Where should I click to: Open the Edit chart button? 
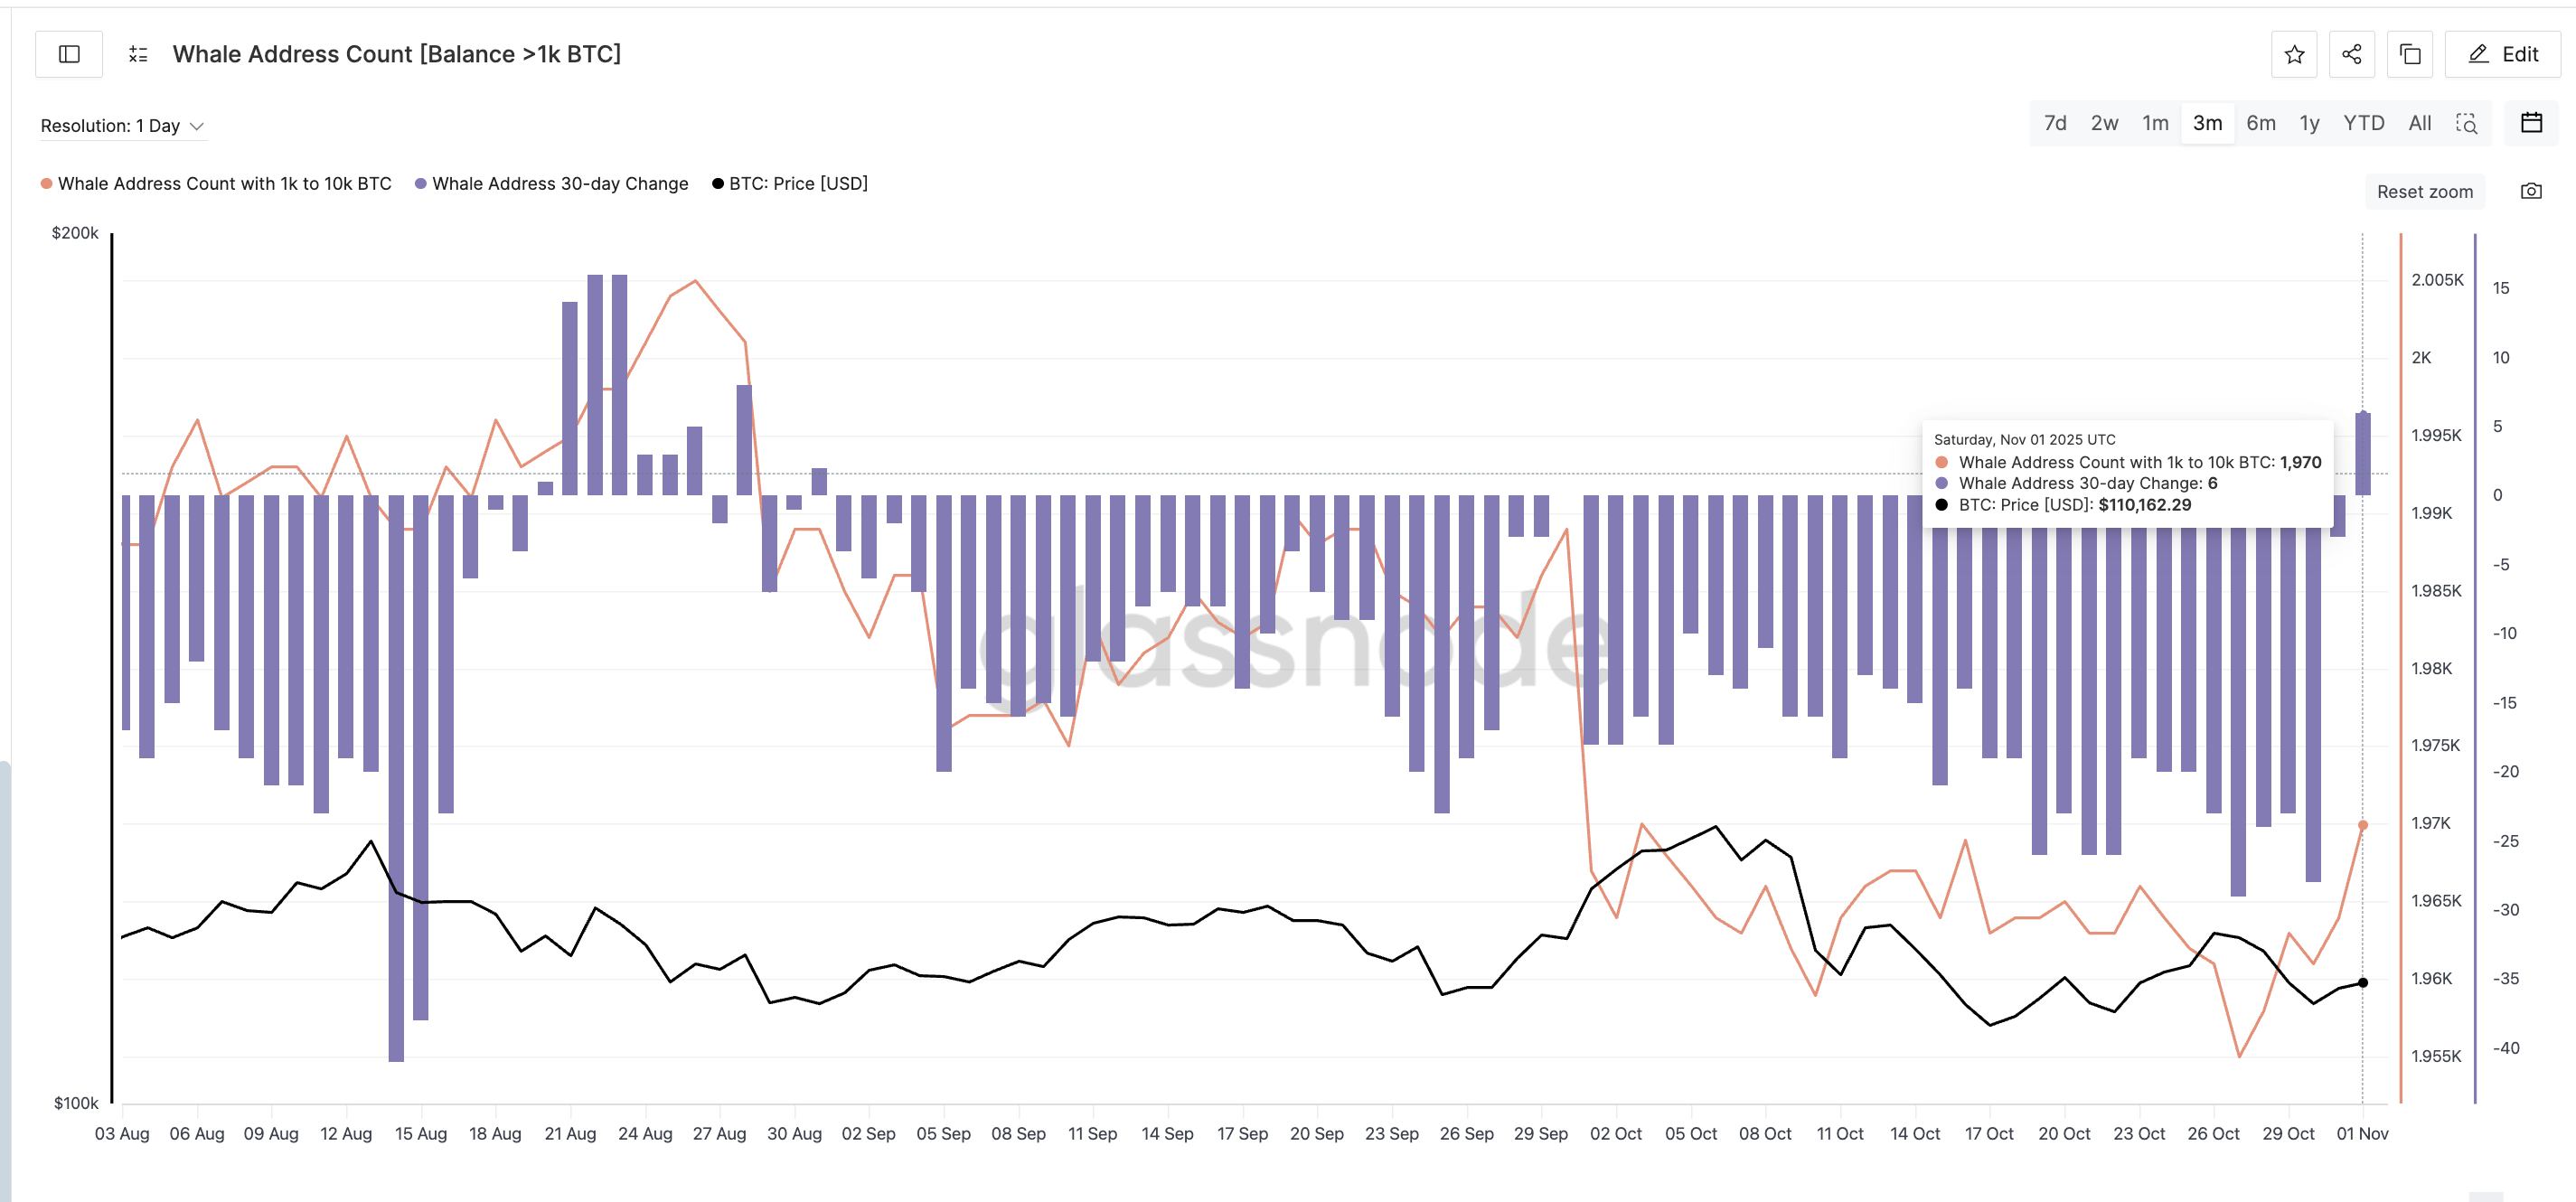click(2502, 54)
